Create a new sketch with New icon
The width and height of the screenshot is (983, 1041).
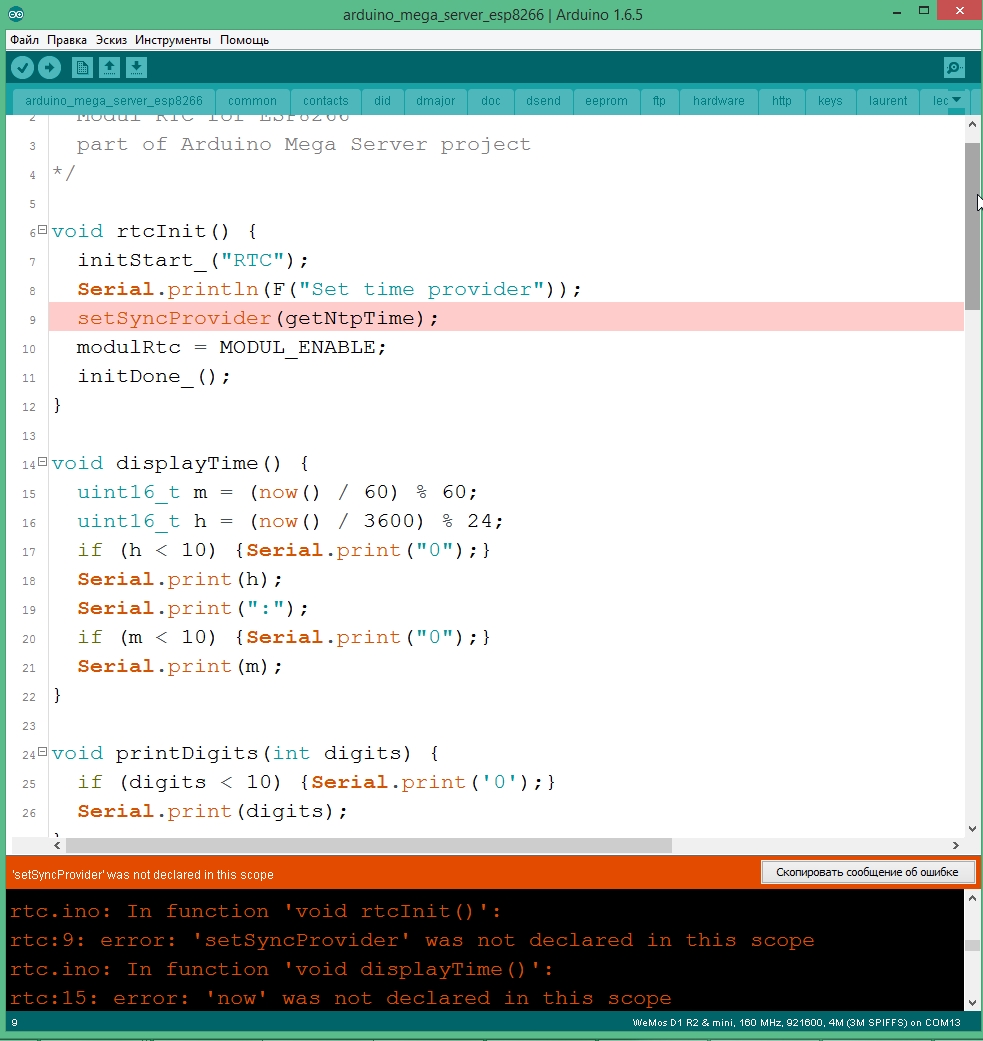[x=82, y=68]
